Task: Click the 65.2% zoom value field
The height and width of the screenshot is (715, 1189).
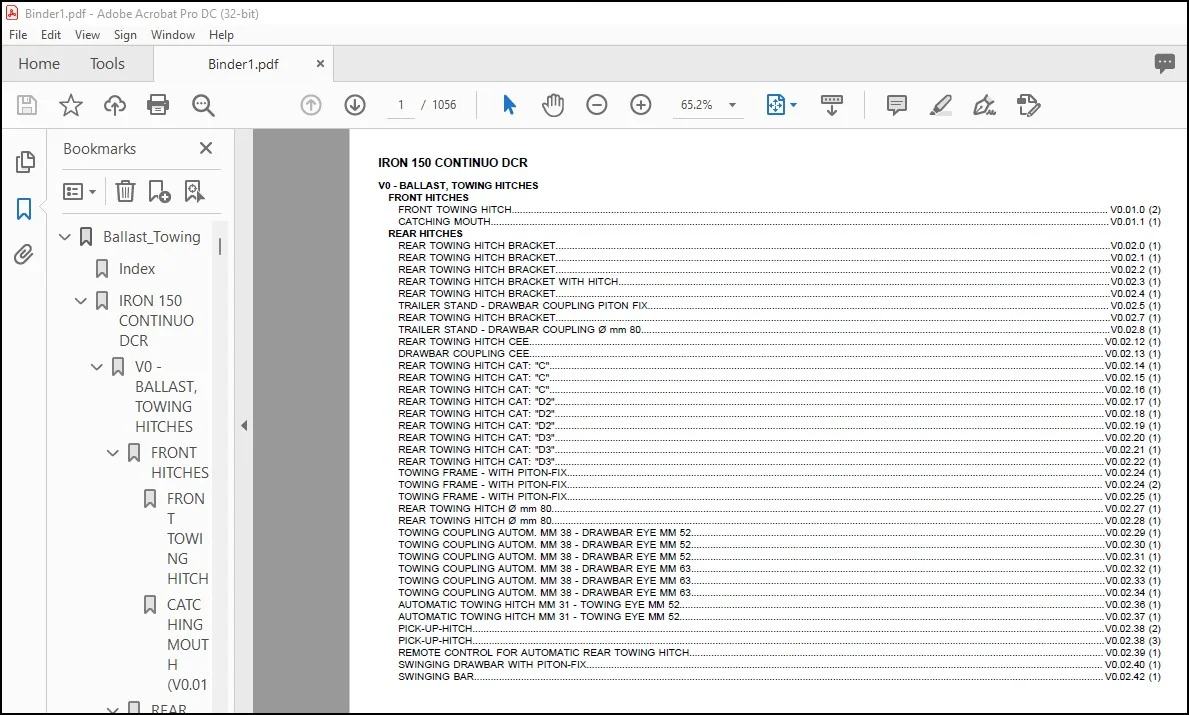Action: pos(697,105)
